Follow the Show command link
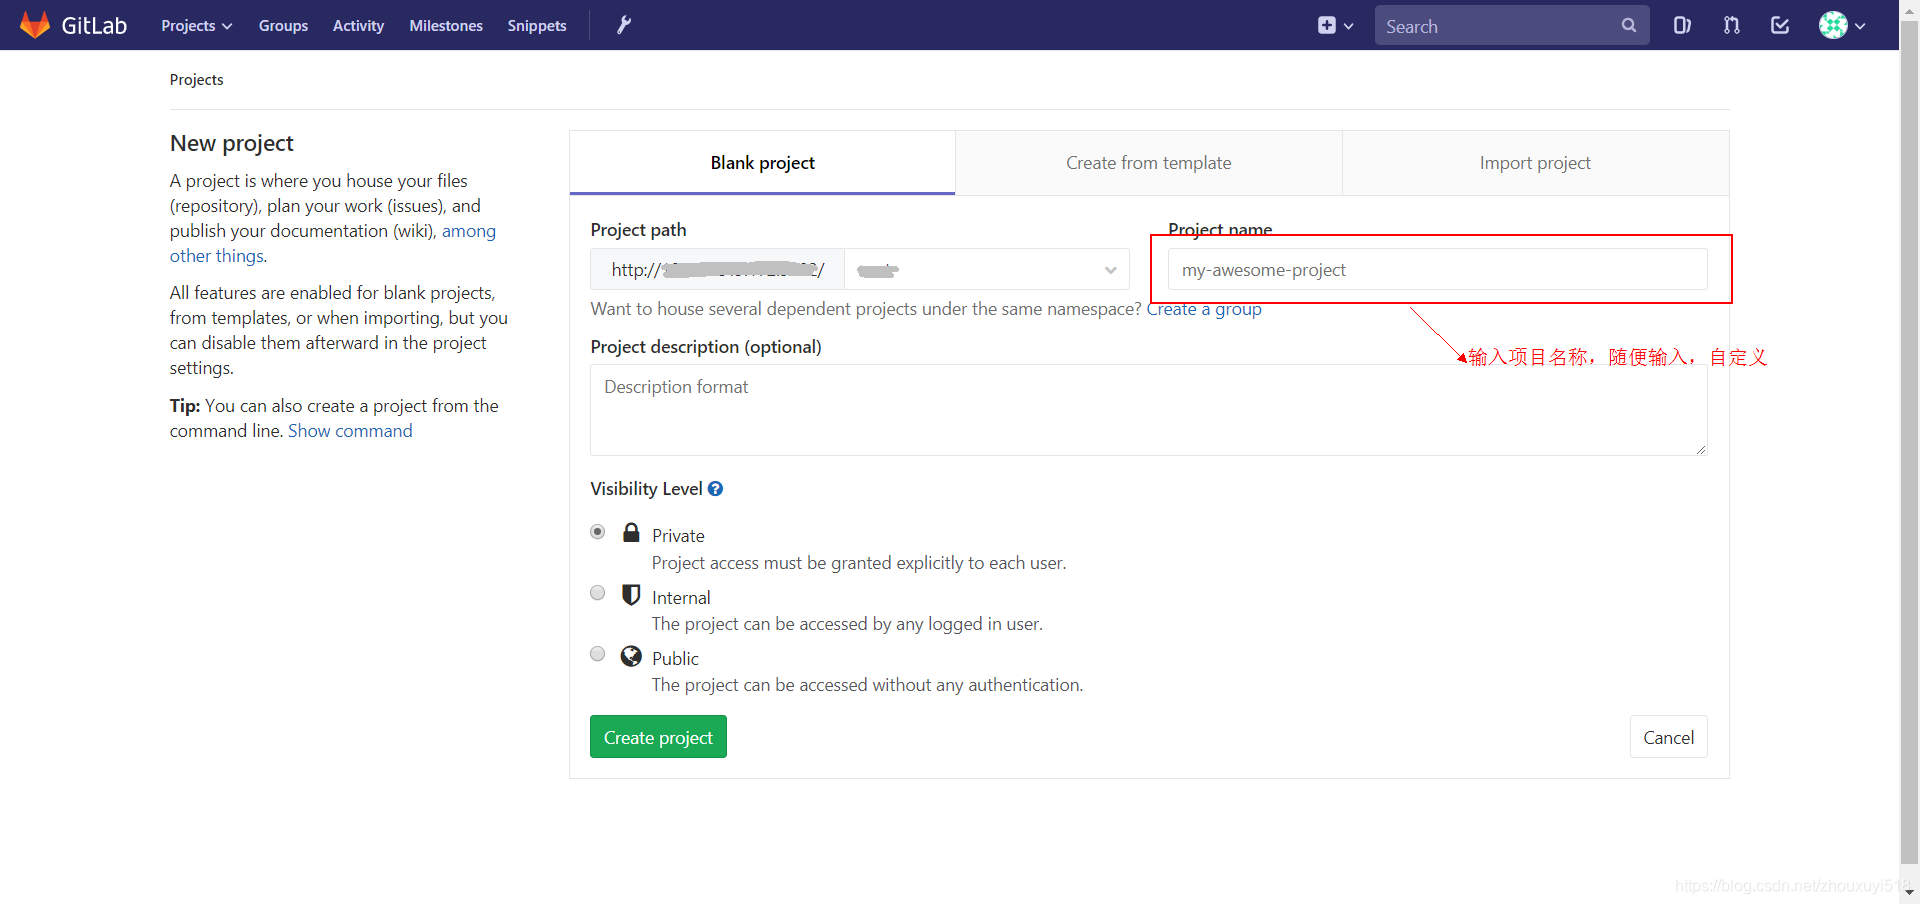 (x=350, y=431)
